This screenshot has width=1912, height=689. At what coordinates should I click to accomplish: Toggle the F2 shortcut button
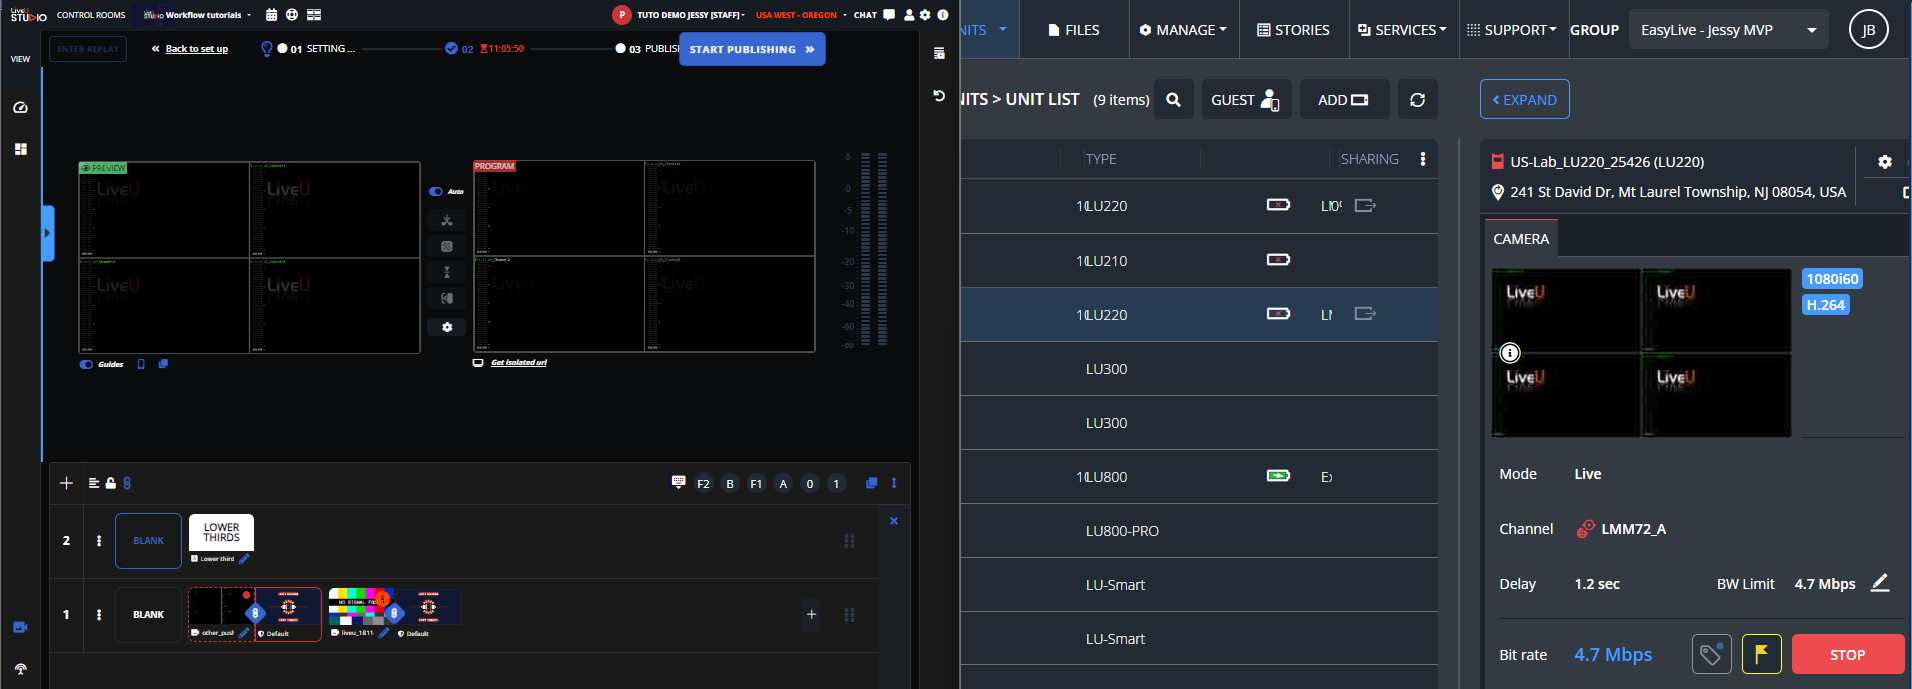(x=704, y=484)
